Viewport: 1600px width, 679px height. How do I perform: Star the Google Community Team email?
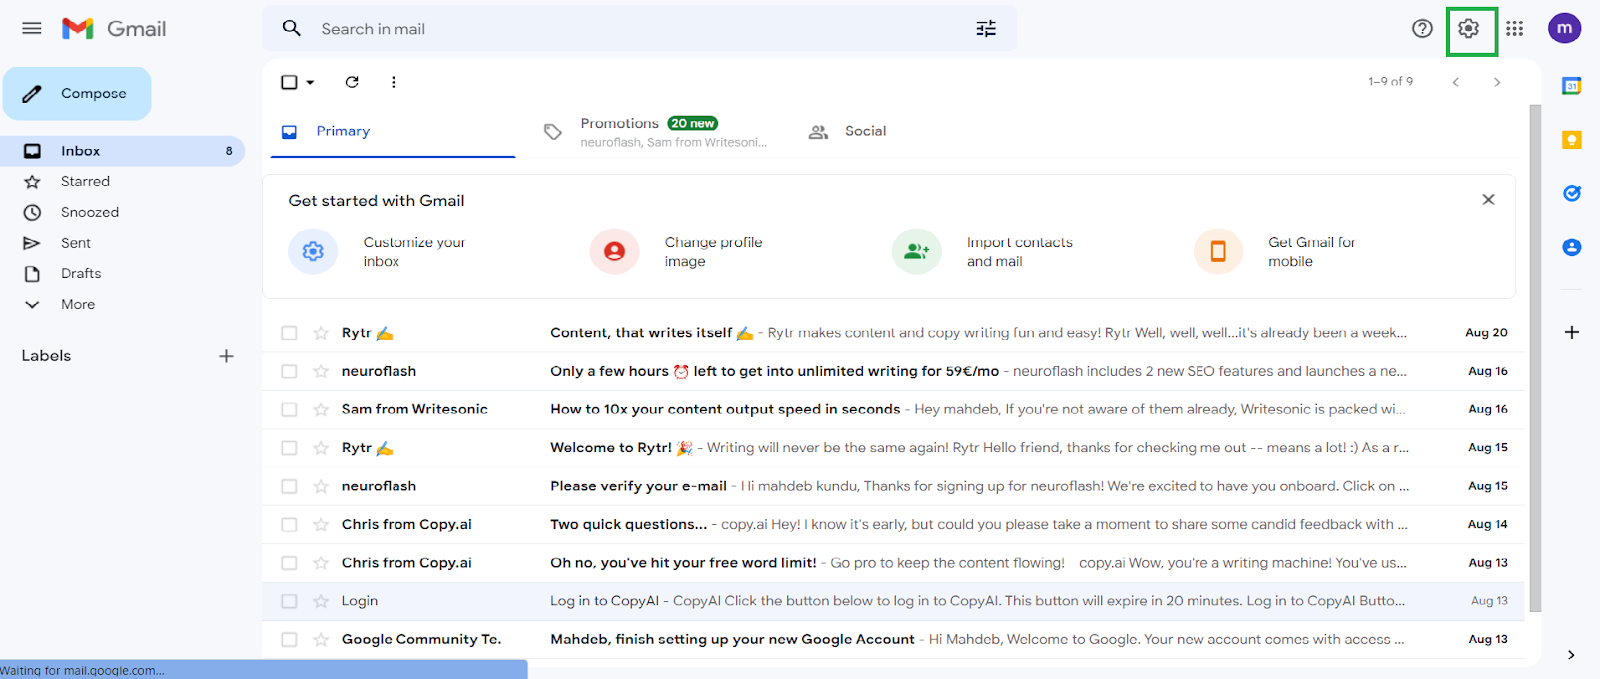coord(321,639)
